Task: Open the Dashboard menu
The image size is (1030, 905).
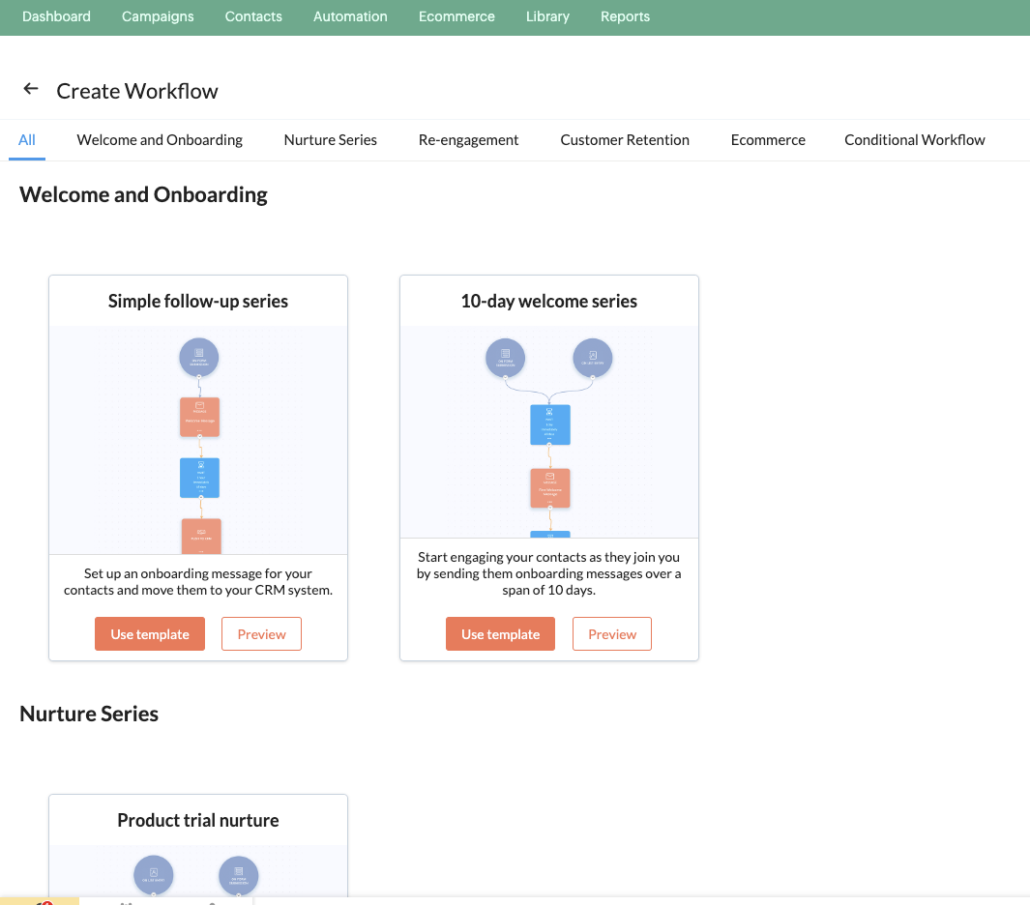Action: pos(56,16)
